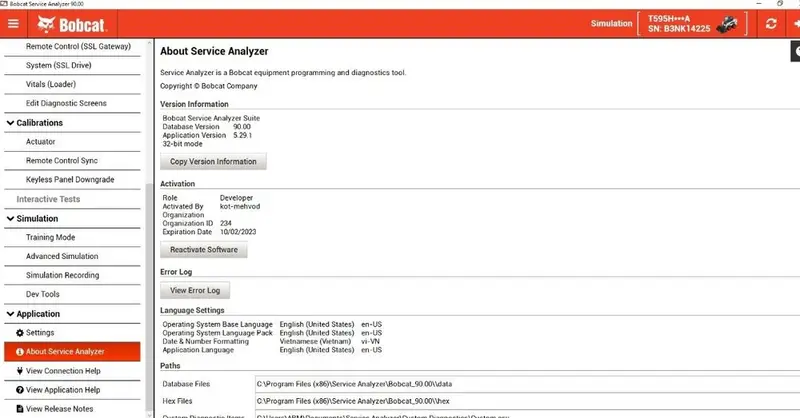Click the Vietnamese (Vietnam) formatting value
Viewport: 800px width, 418px height.
[315, 341]
